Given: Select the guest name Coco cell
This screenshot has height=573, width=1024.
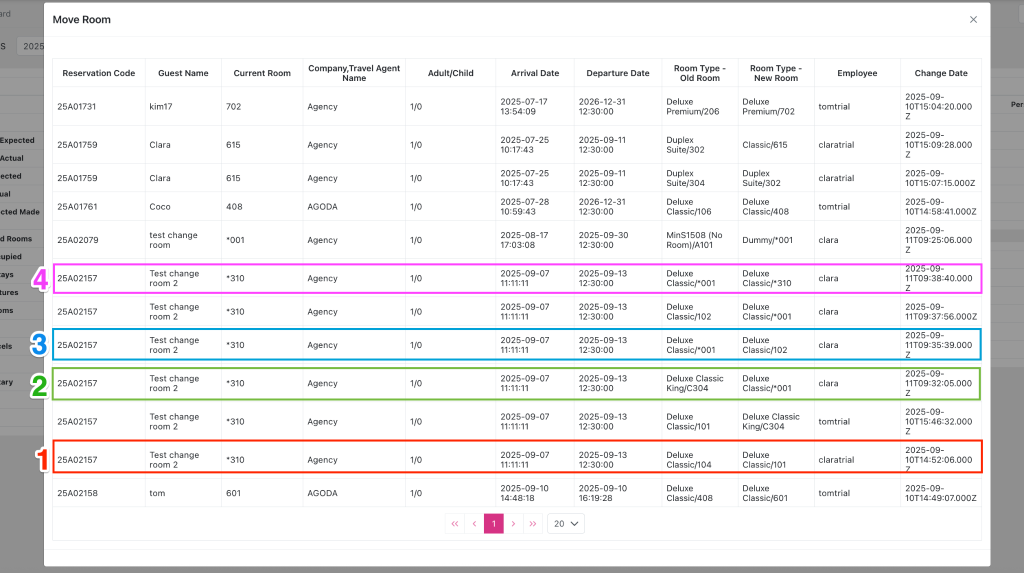Looking at the screenshot, I should [159, 207].
